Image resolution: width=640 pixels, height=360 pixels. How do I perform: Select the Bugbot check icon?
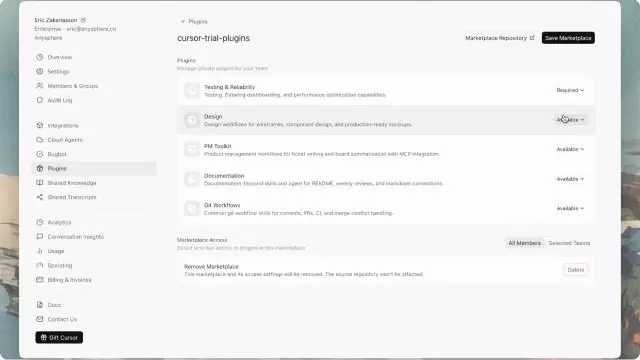(40, 154)
